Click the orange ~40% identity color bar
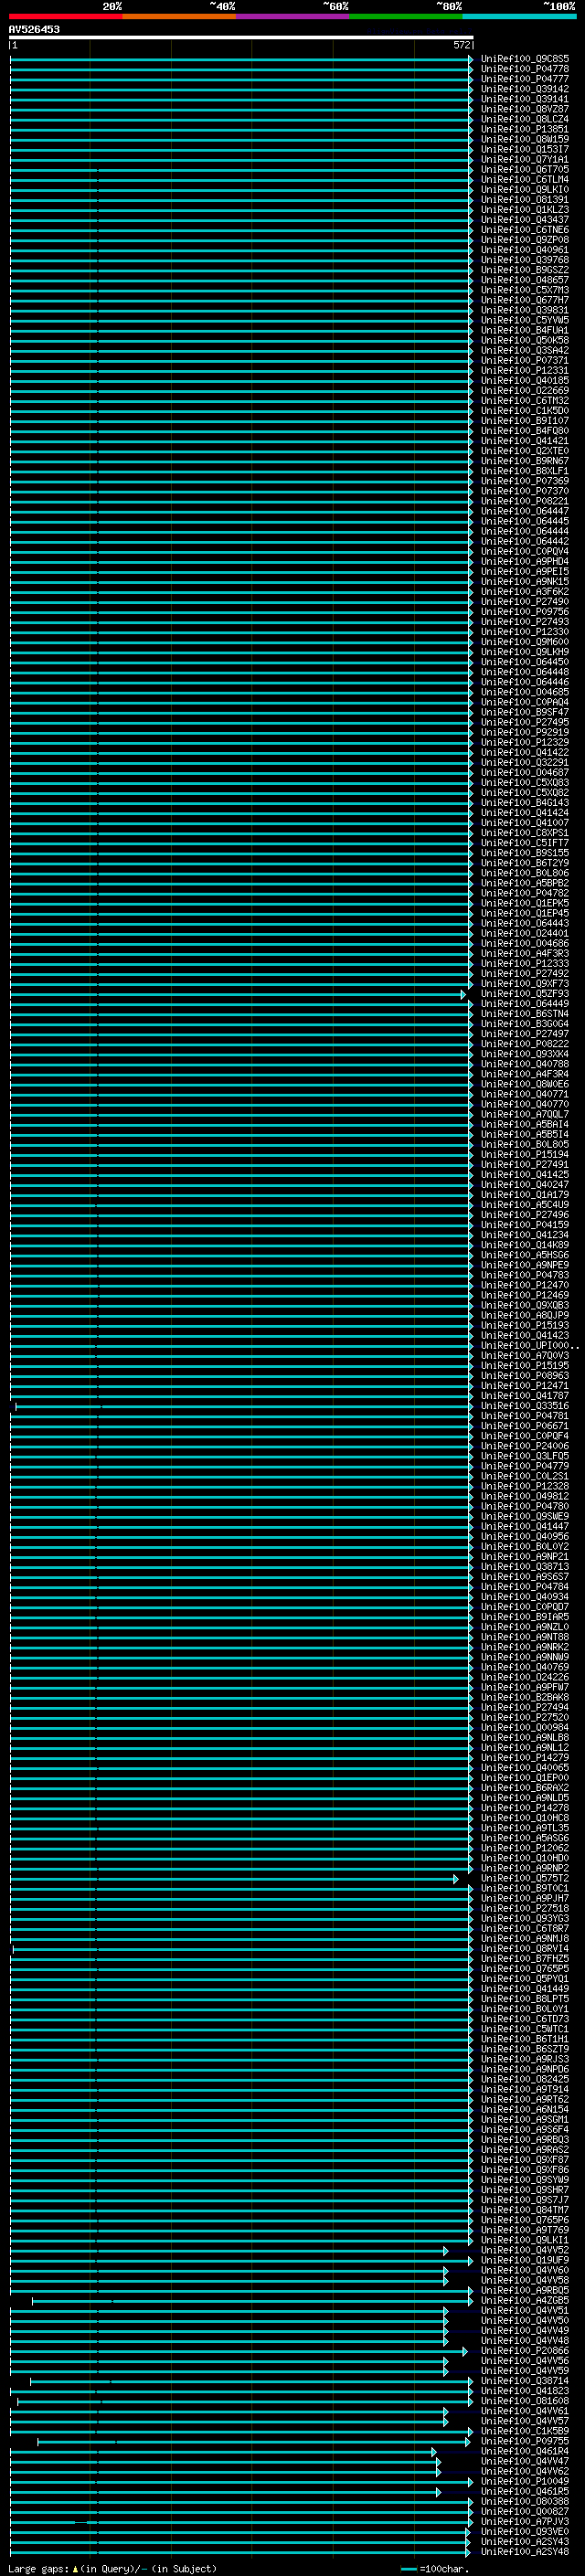The height and width of the screenshot is (2576, 585). [179, 16]
